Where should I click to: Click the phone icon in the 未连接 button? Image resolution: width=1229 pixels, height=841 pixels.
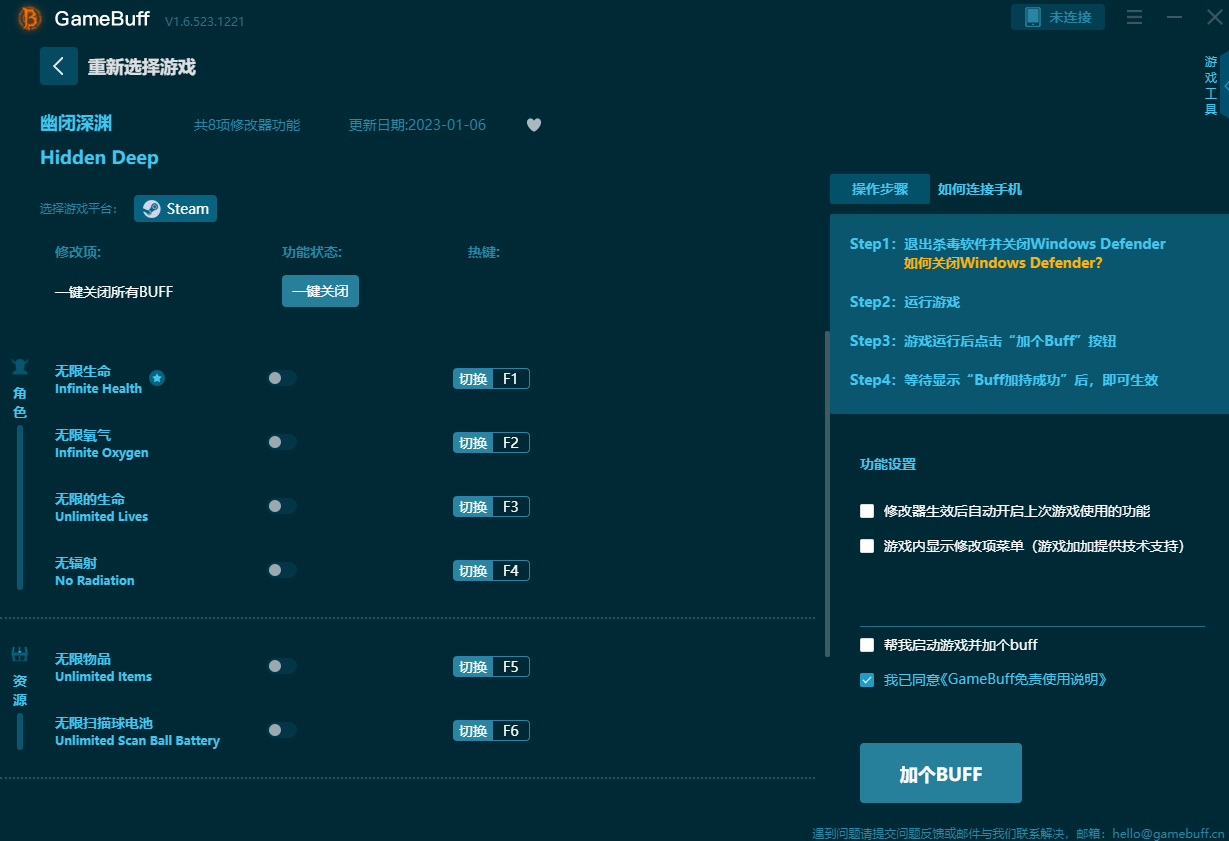(1032, 17)
